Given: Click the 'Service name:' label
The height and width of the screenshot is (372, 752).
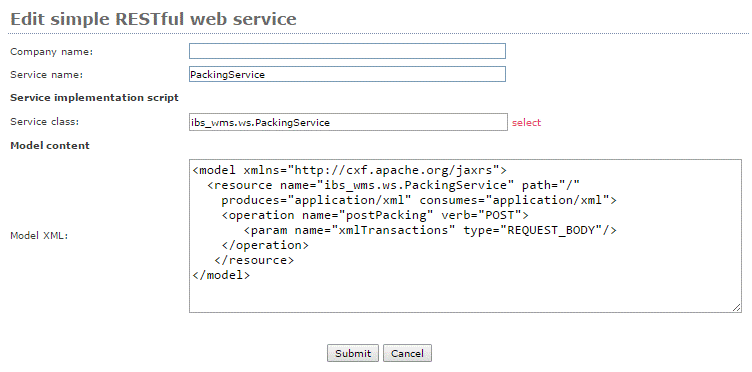Looking at the screenshot, I should tap(47, 75).
